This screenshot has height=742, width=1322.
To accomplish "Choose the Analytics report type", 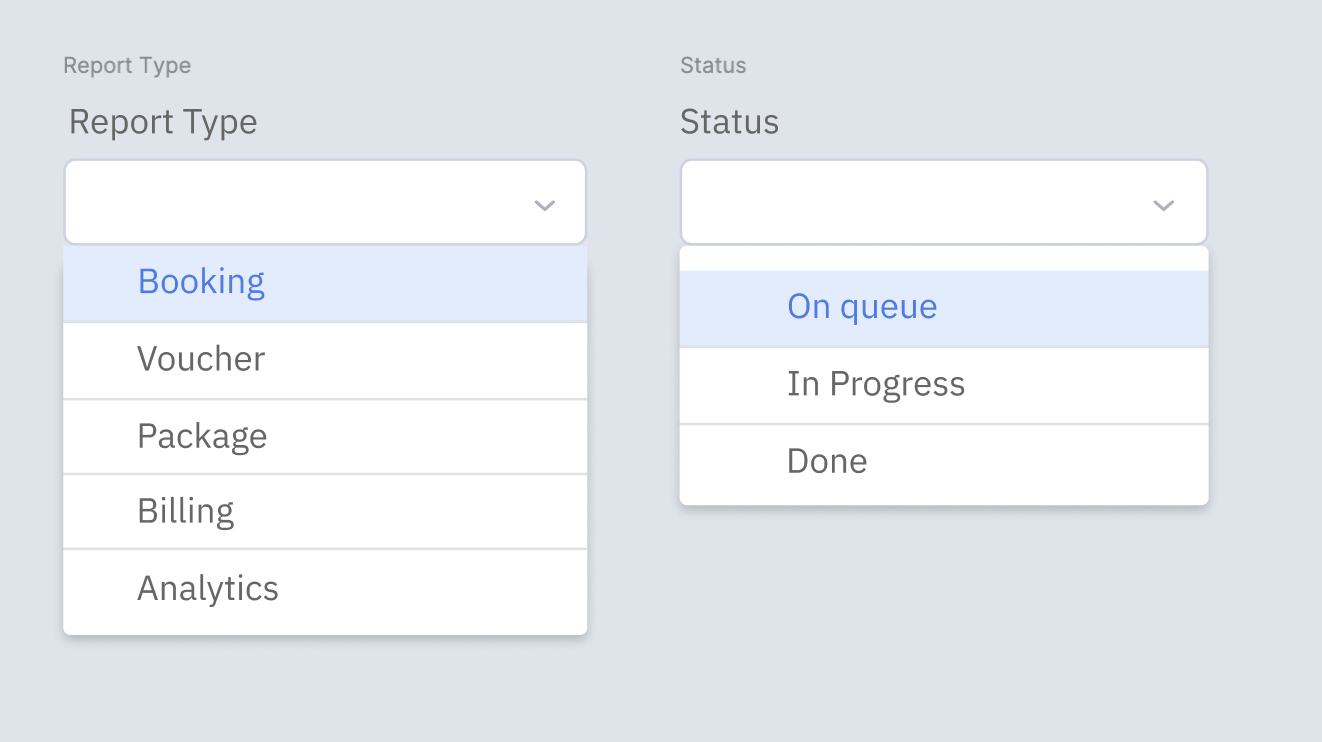I will tap(208, 589).
